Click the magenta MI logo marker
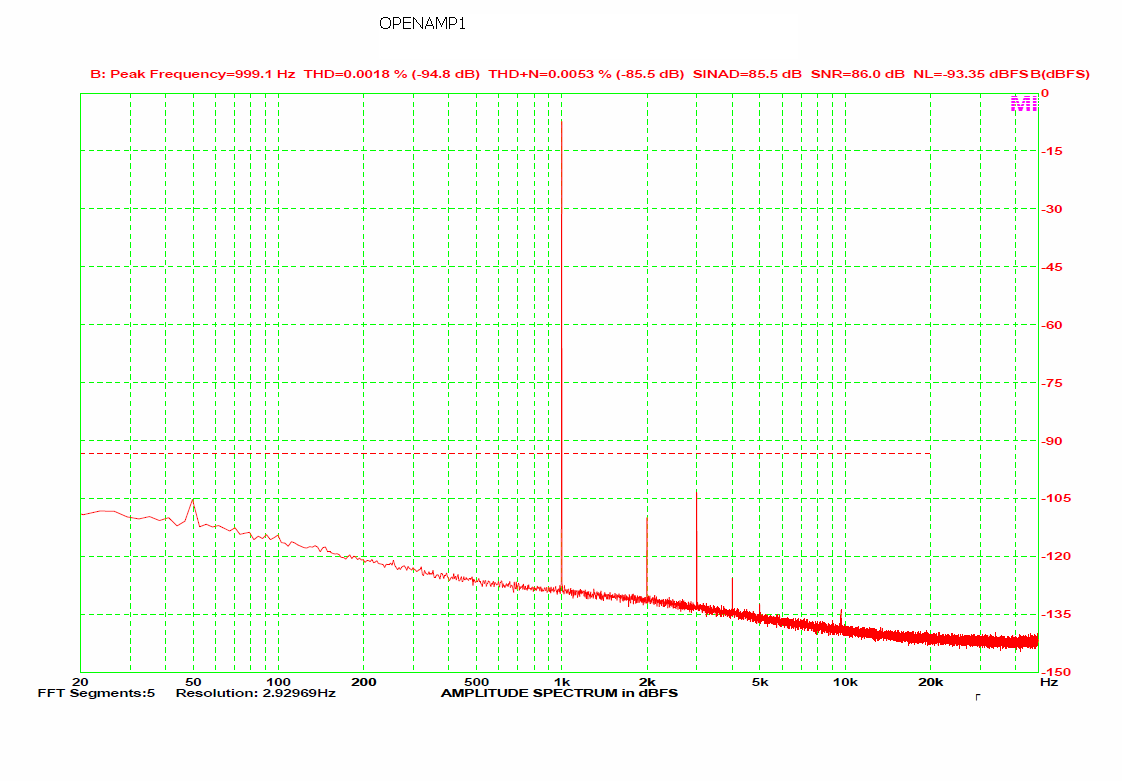1122x781 pixels. (1023, 104)
